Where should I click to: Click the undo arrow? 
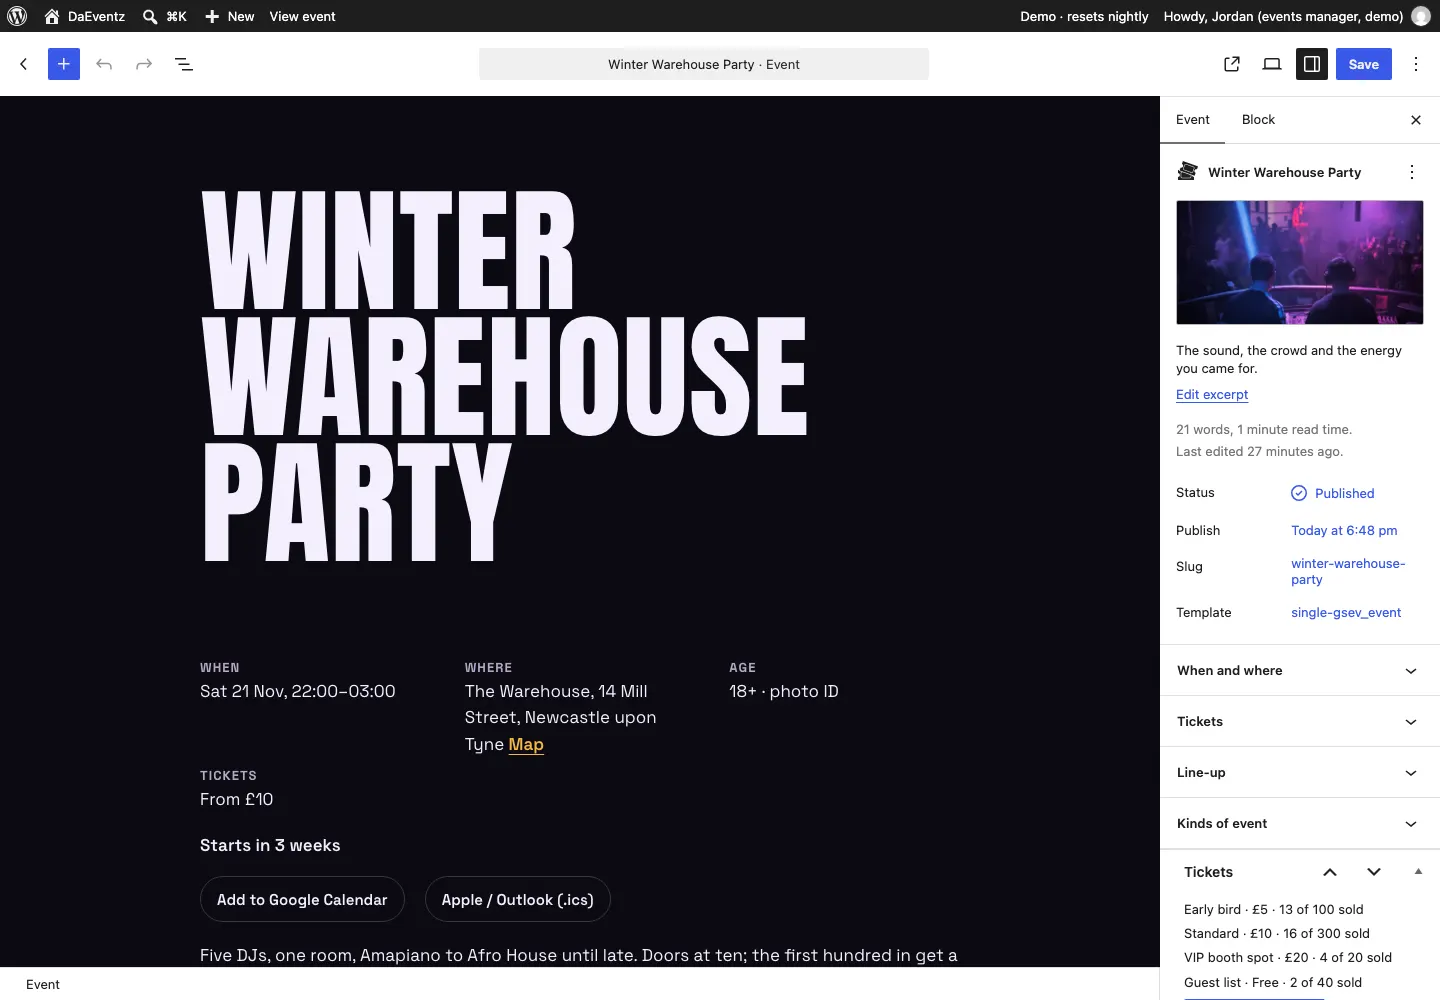pyautogui.click(x=104, y=64)
